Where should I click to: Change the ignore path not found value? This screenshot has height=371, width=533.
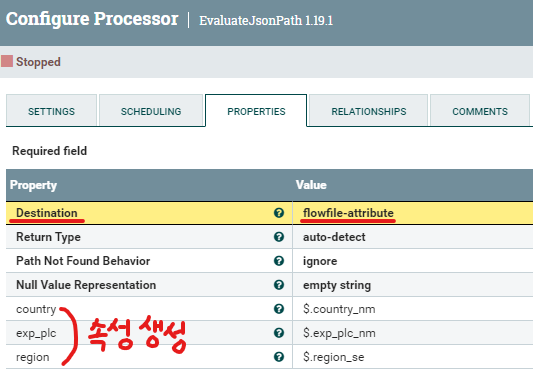(x=320, y=261)
